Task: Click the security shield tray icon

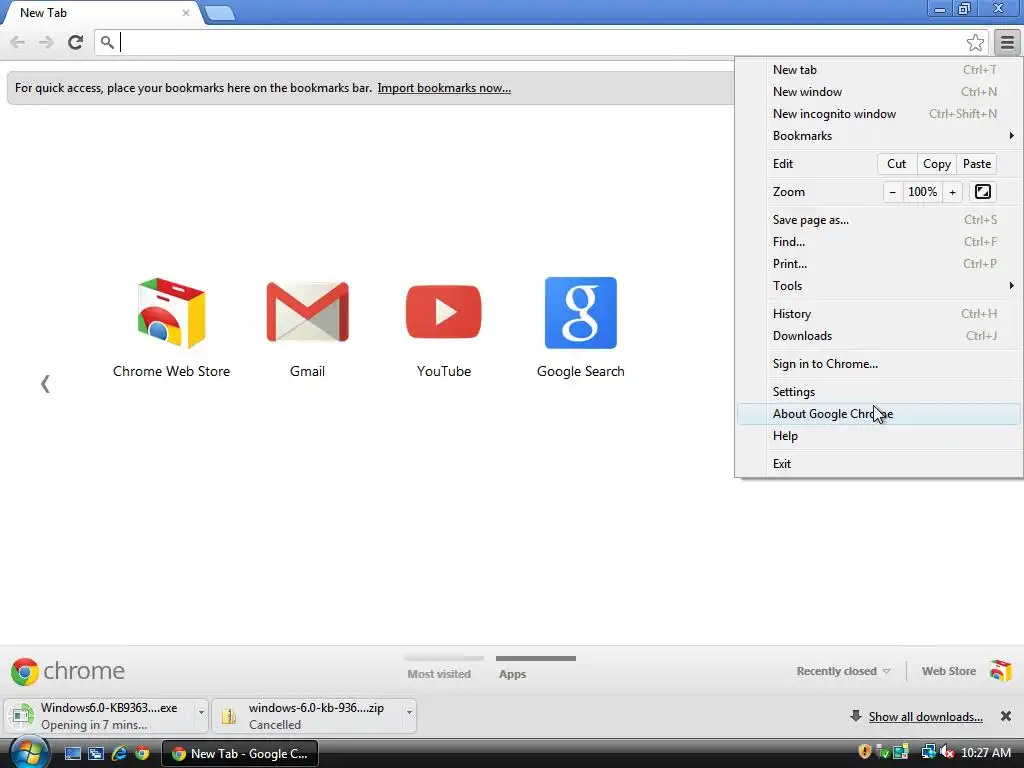Action: click(865, 752)
